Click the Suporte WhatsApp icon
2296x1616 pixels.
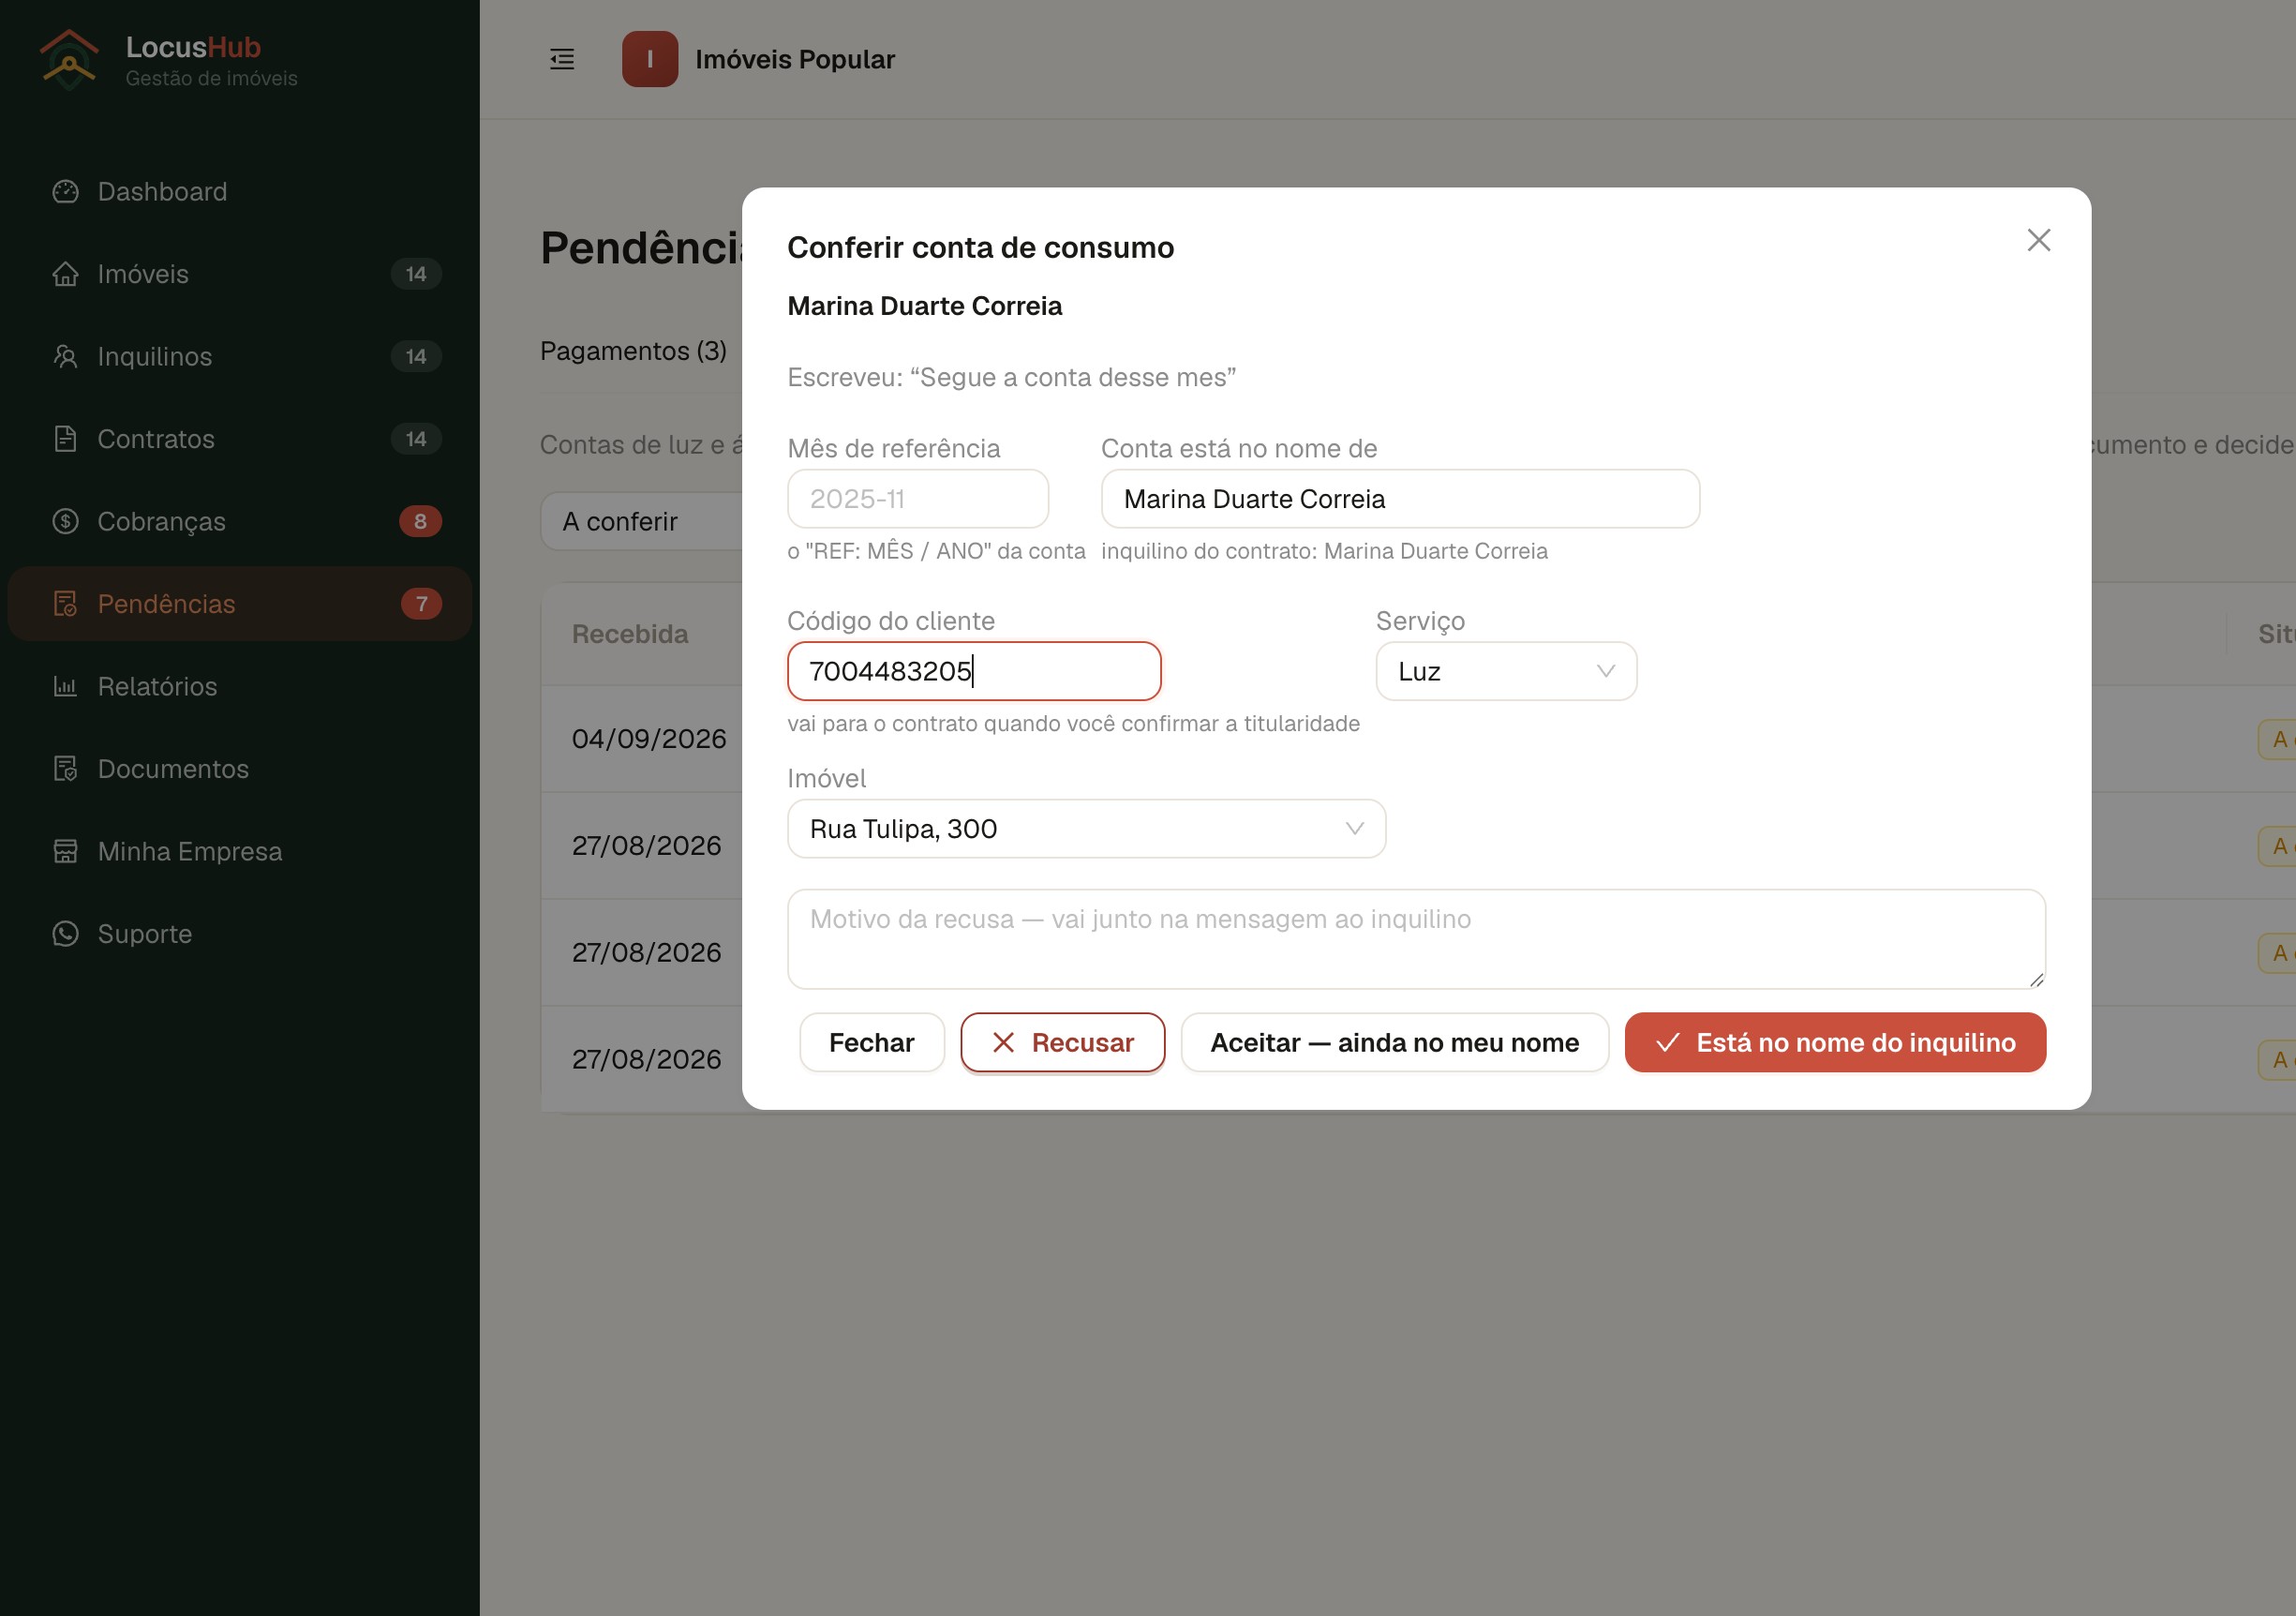pyautogui.click(x=65, y=934)
